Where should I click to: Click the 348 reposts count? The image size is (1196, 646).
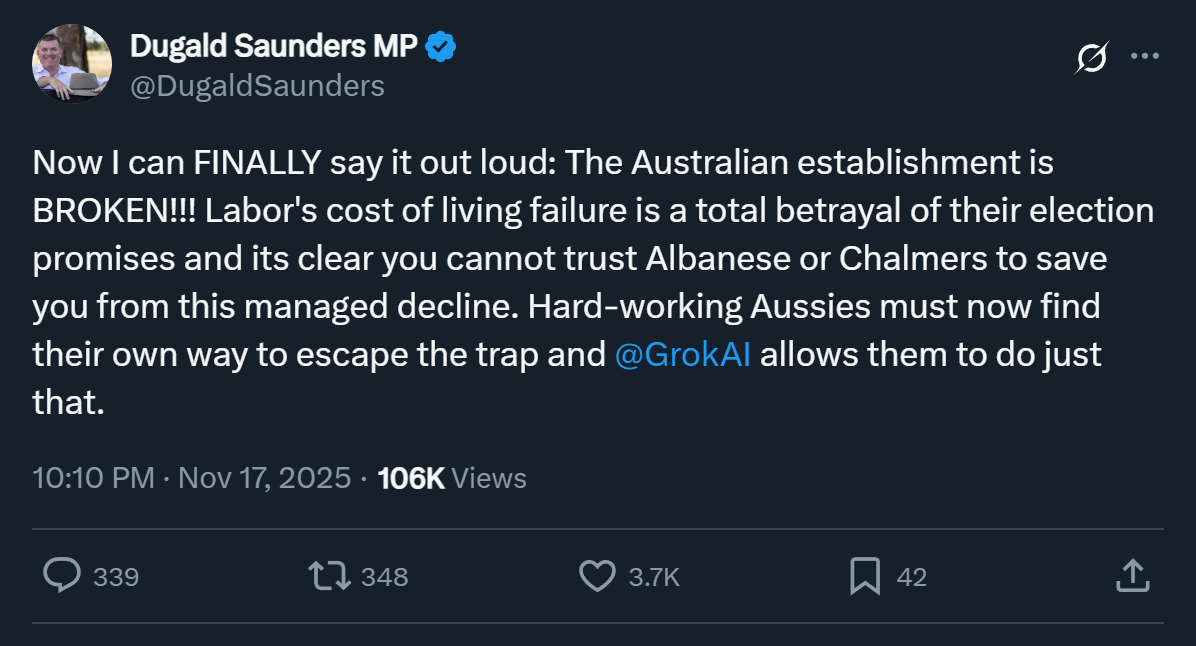(x=384, y=577)
